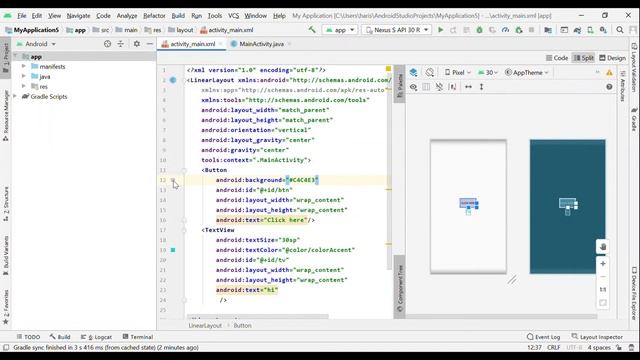Click the vertical expand arrow icon
The height and width of the screenshot is (360, 640).
[482, 87]
